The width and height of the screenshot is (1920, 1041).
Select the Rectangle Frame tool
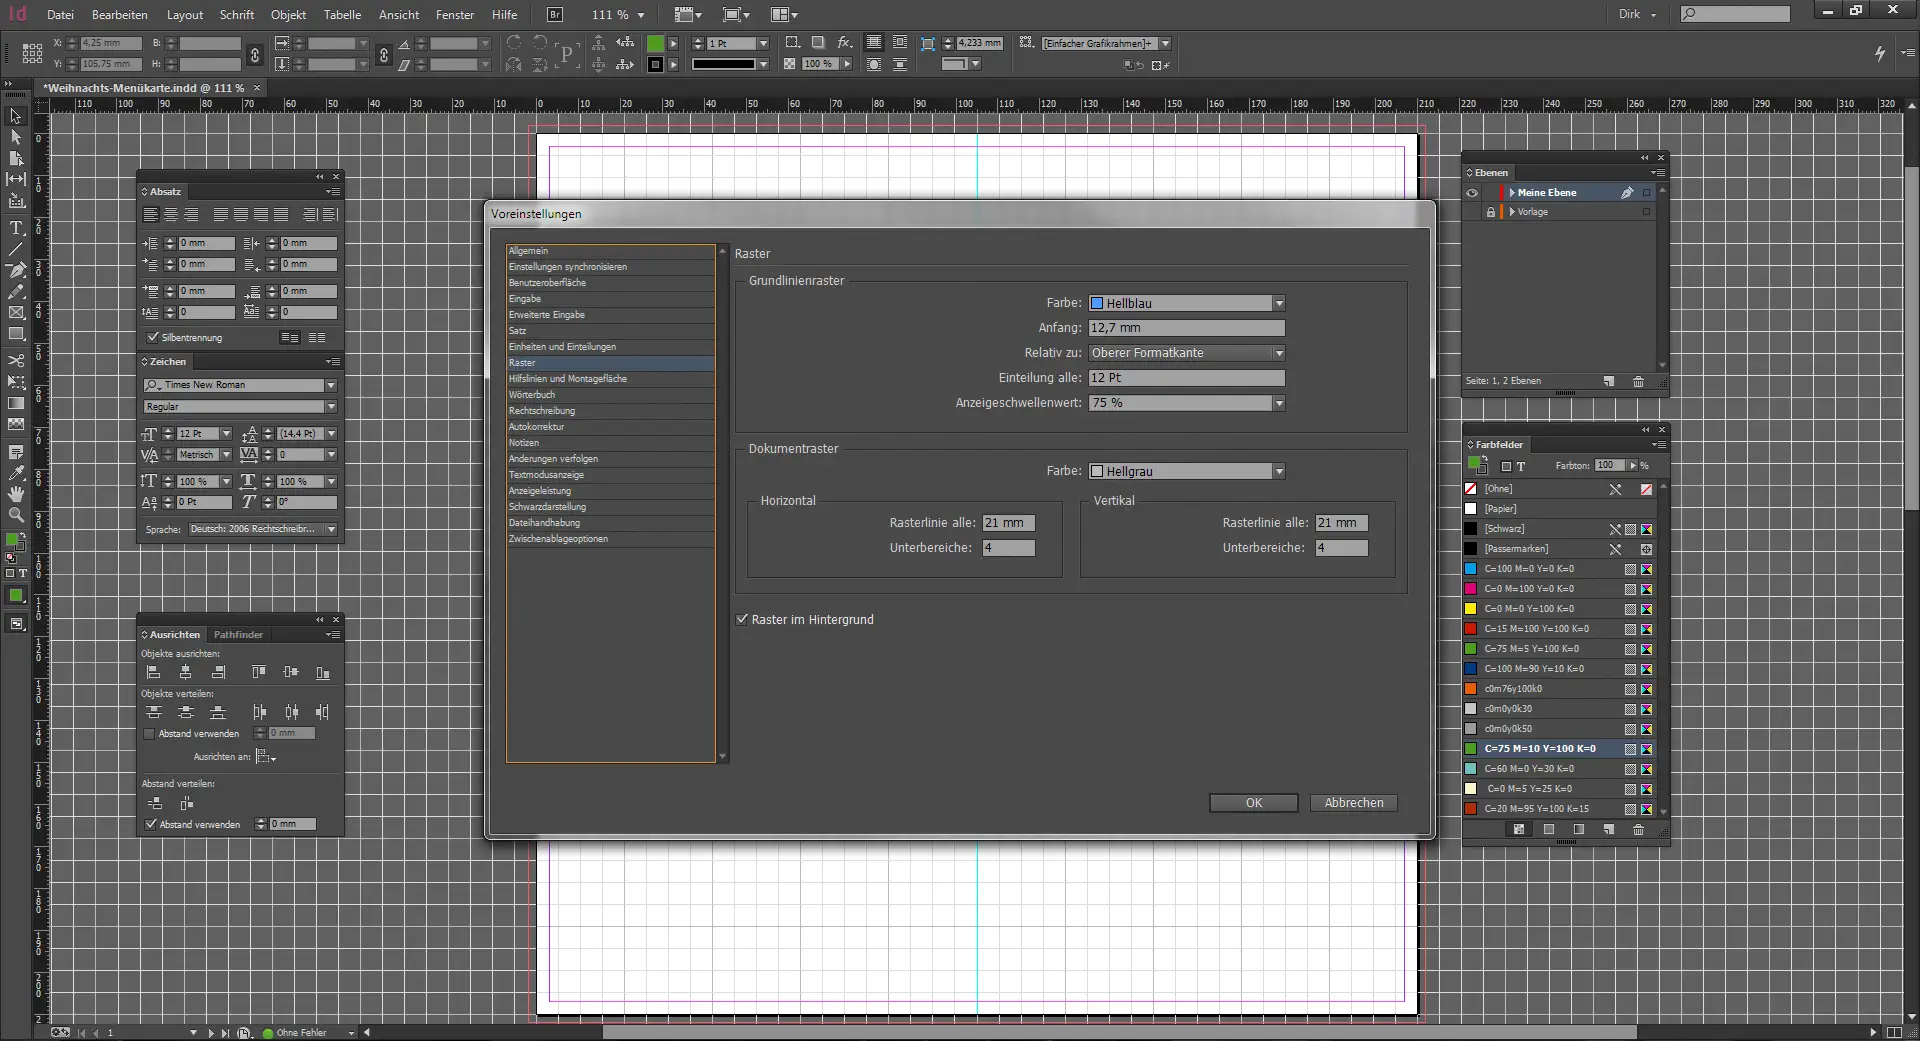[x=16, y=313]
